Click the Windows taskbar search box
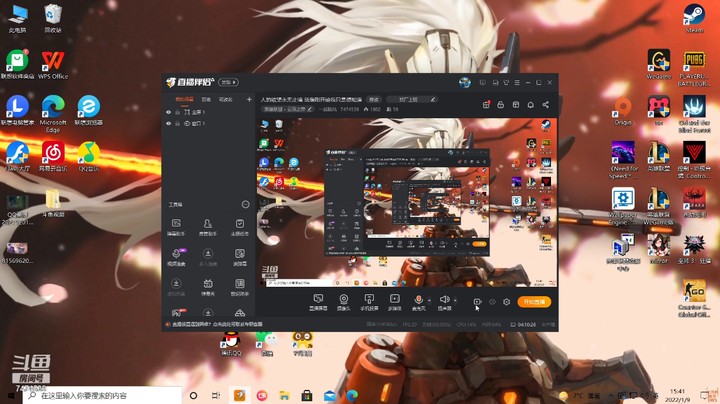Image resolution: width=720 pixels, height=404 pixels. point(102,395)
